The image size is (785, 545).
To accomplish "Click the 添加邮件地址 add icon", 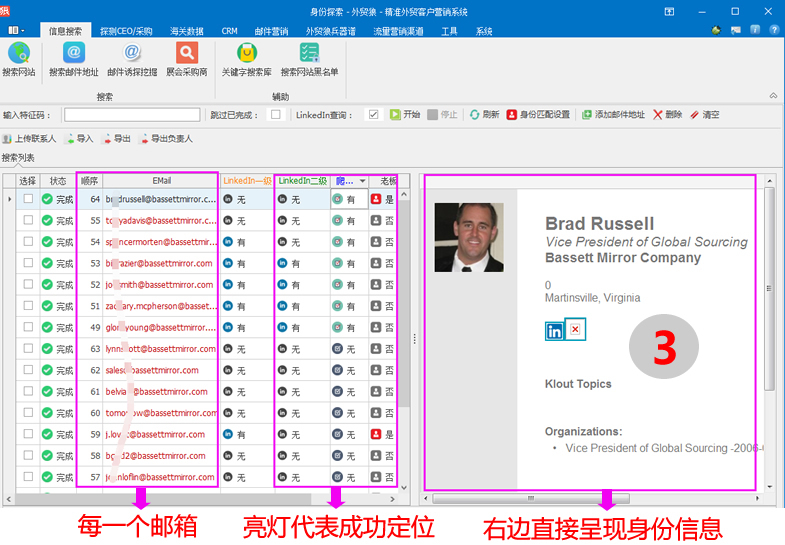I will click(586, 115).
